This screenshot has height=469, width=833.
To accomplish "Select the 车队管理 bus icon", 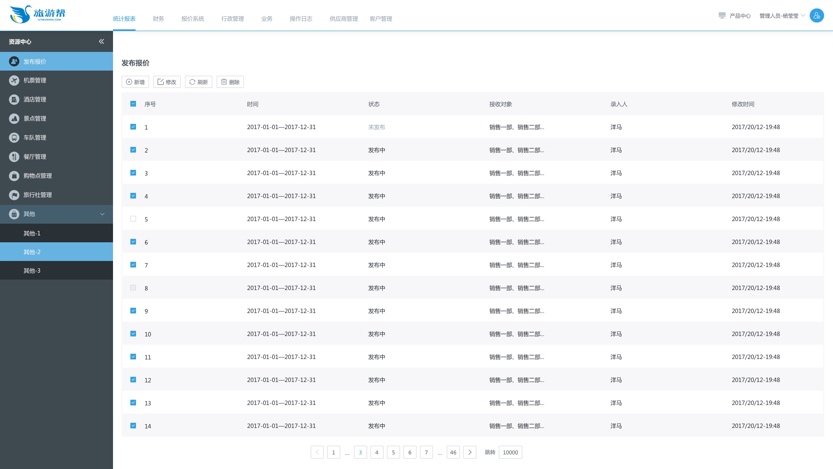I will tap(14, 137).
